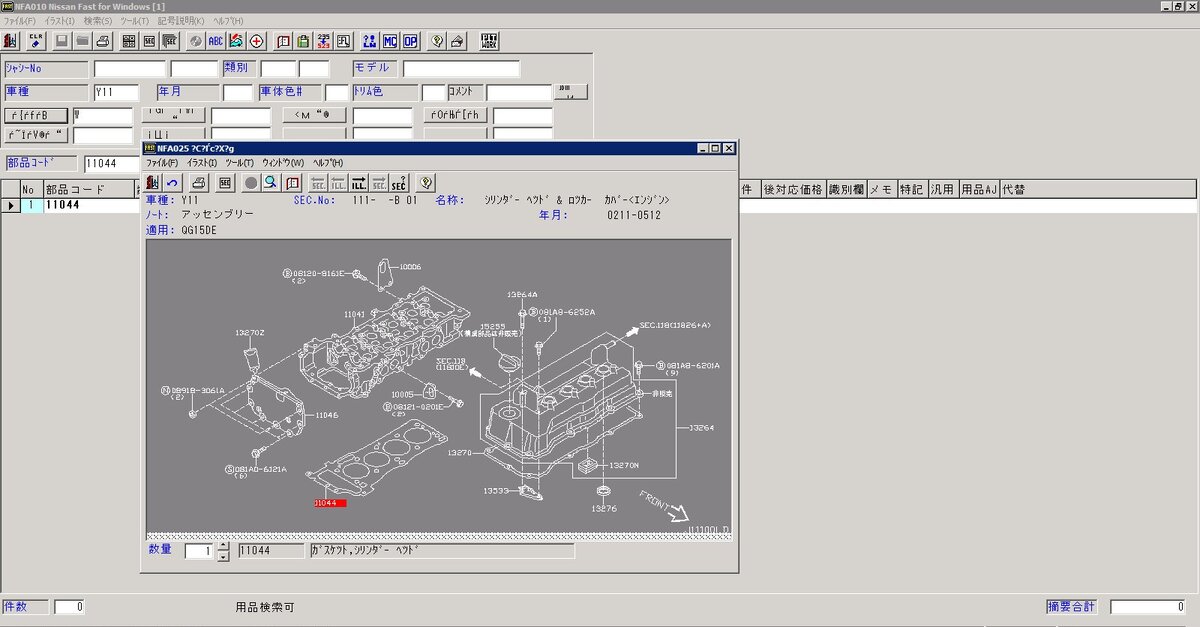
Task: Click the CLR clear icon in main toolbar
Action: (x=36, y=41)
